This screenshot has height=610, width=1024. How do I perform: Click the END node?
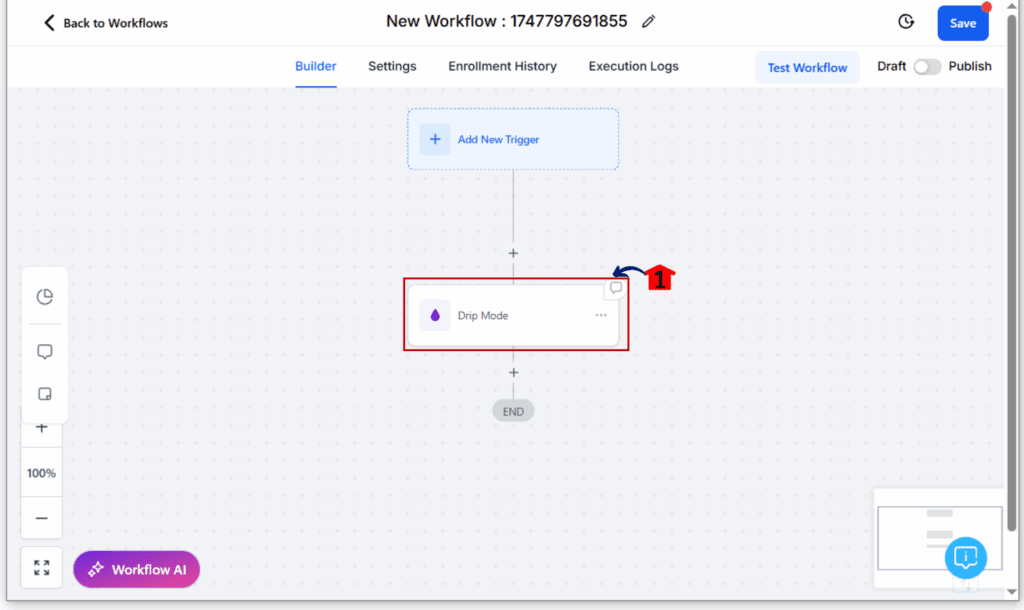[x=513, y=411]
